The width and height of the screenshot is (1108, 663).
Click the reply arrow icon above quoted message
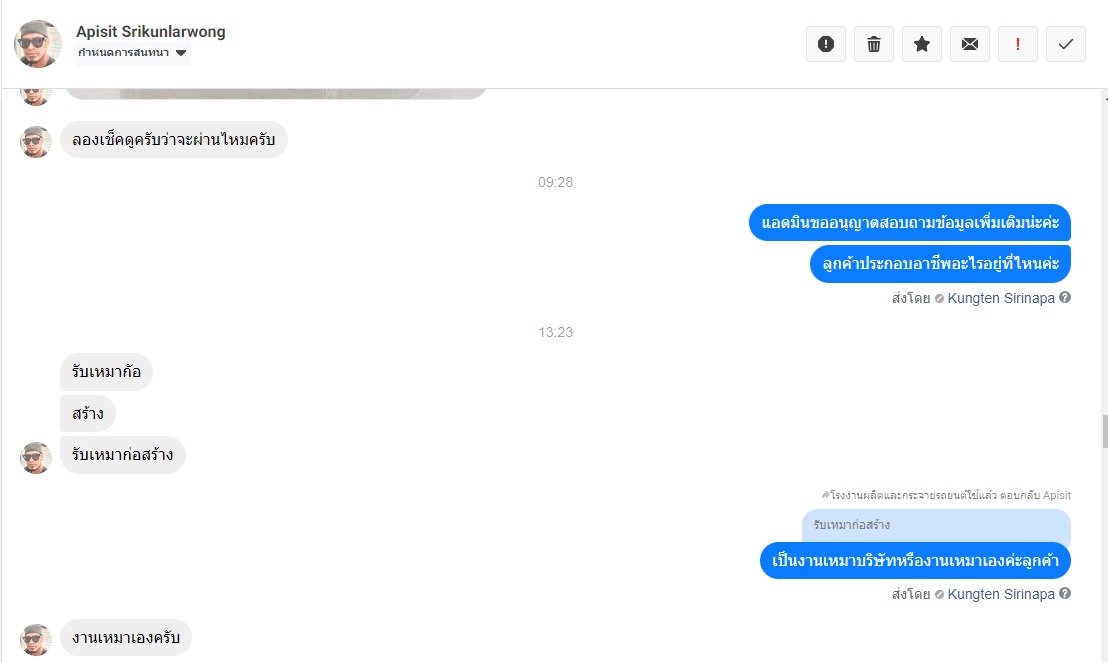coord(825,495)
